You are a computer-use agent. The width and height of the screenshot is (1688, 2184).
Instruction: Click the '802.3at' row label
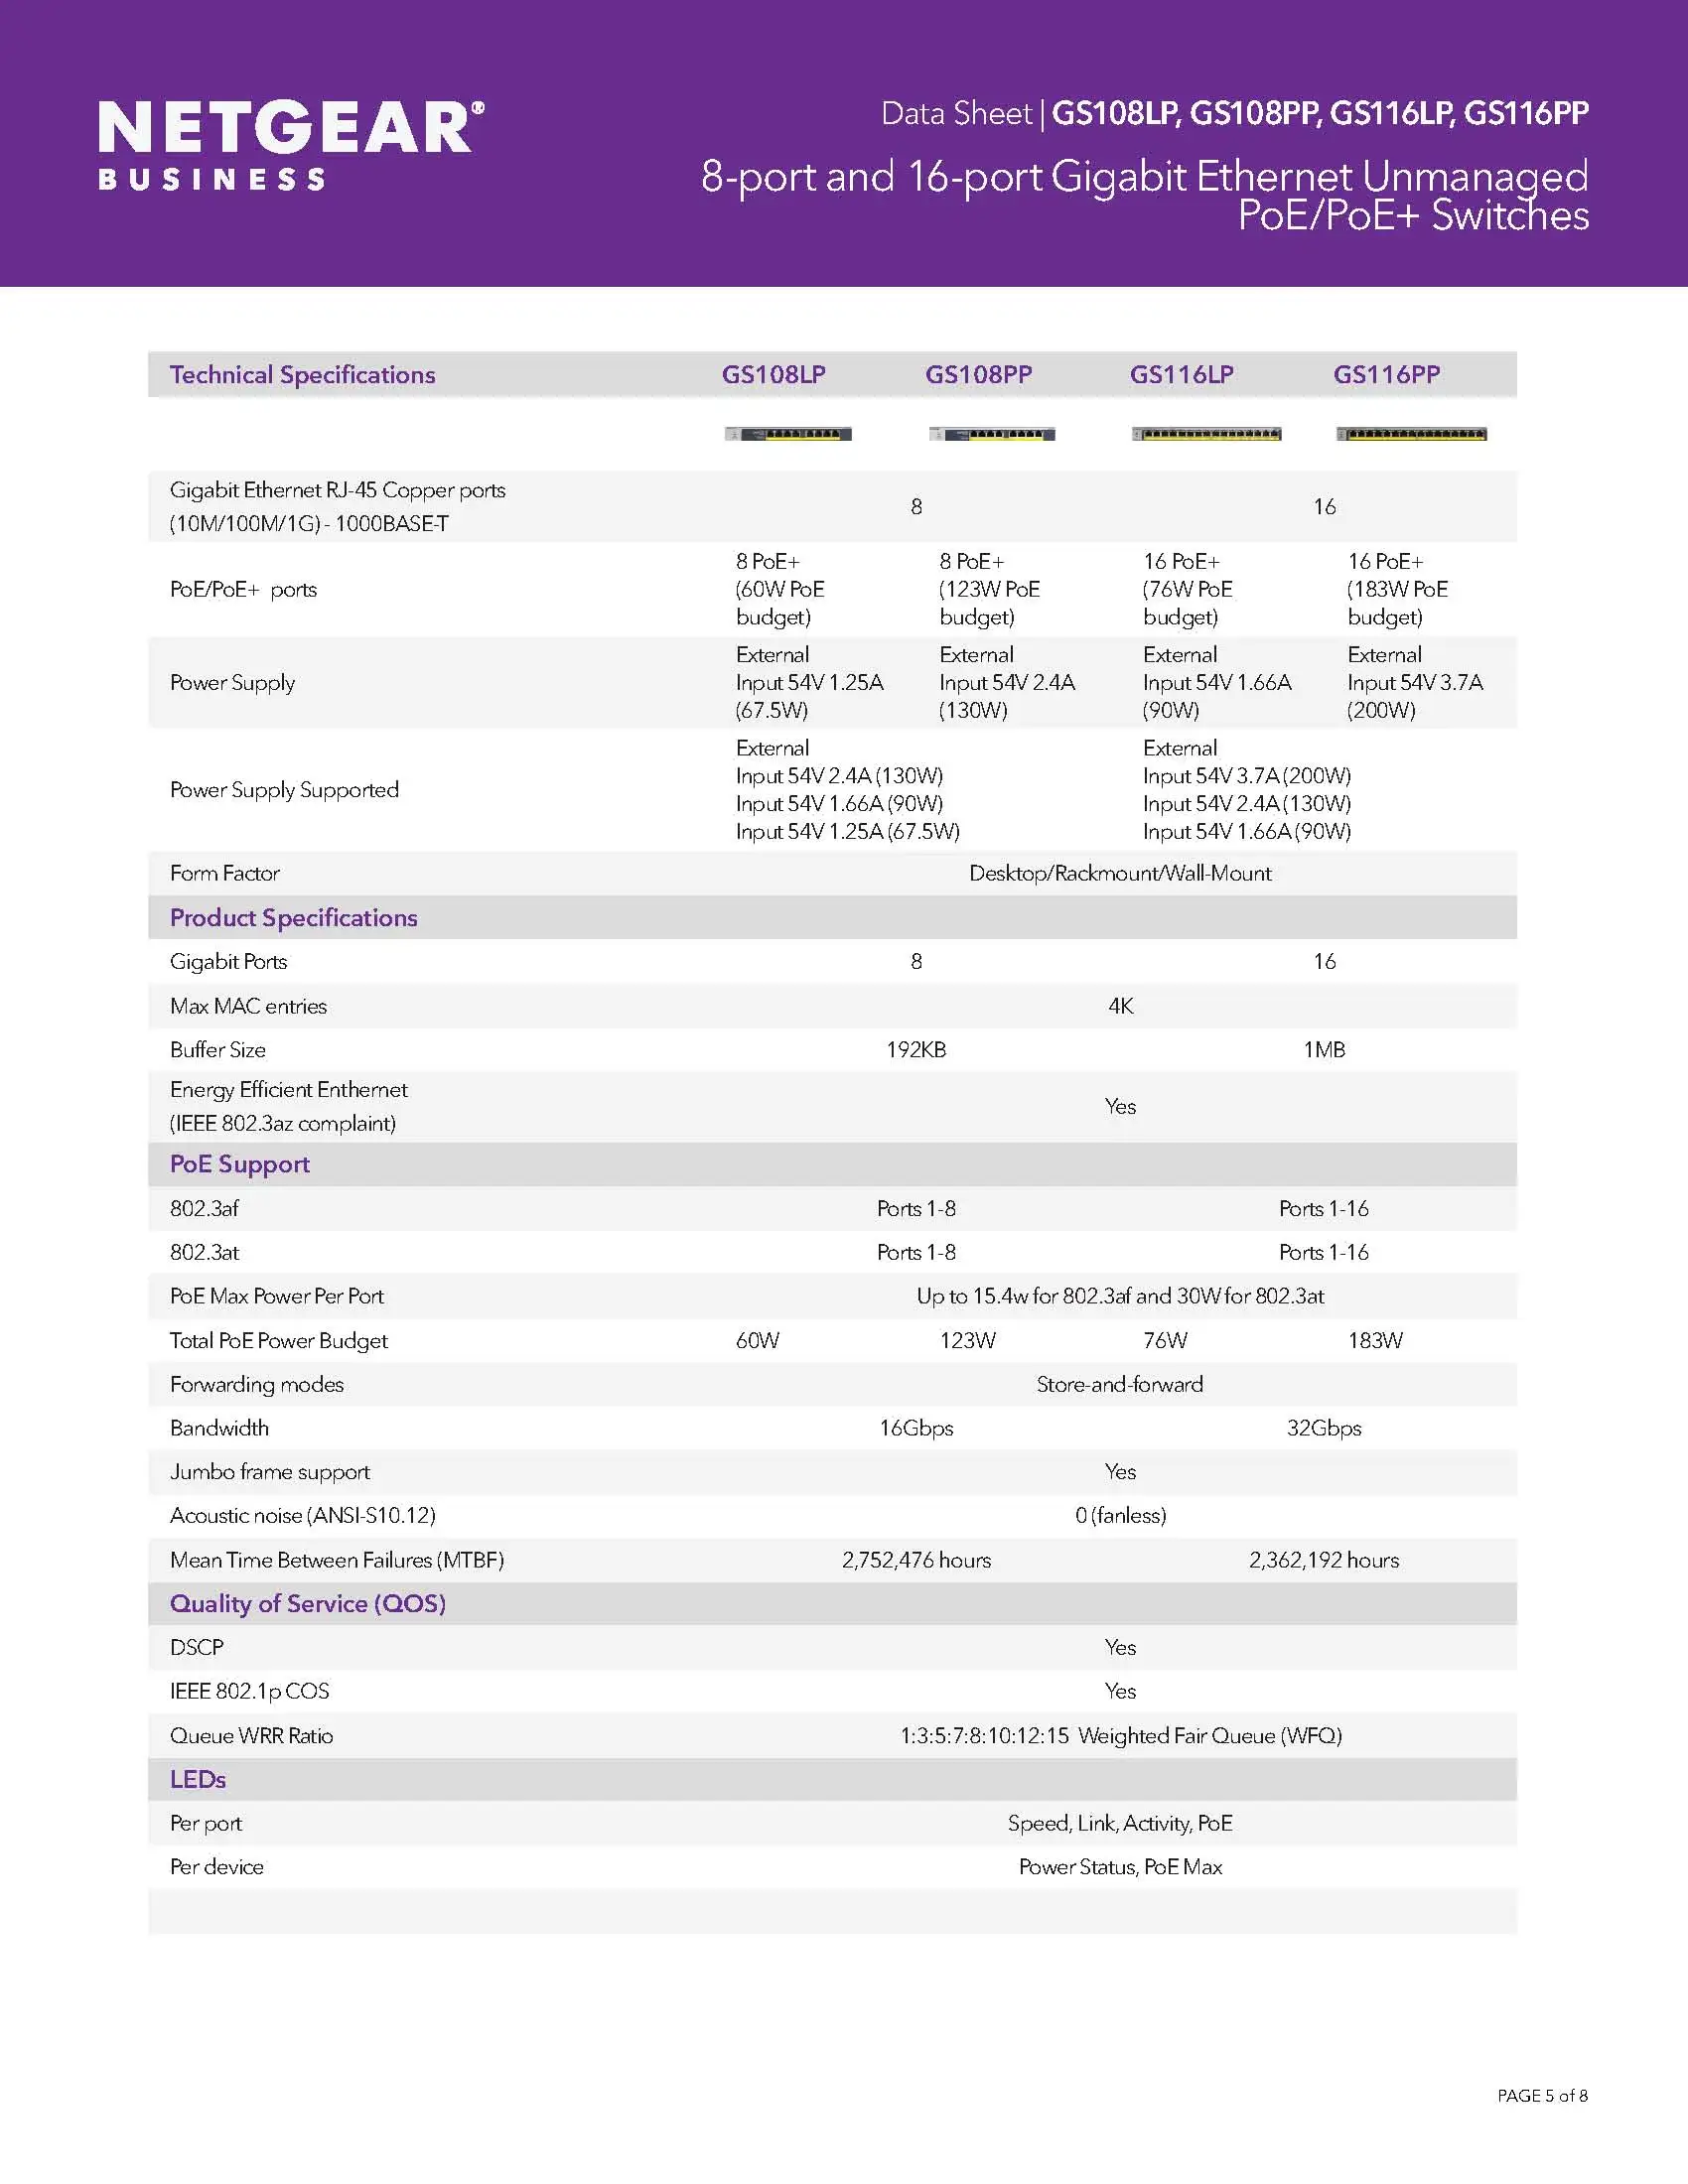tap(204, 1252)
